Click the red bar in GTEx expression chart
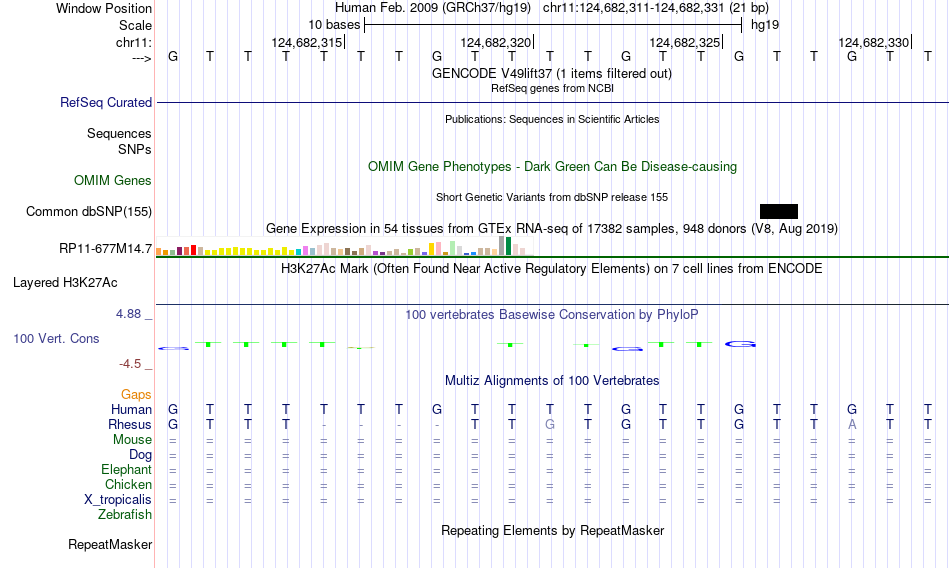950x568 pixels. (193, 250)
